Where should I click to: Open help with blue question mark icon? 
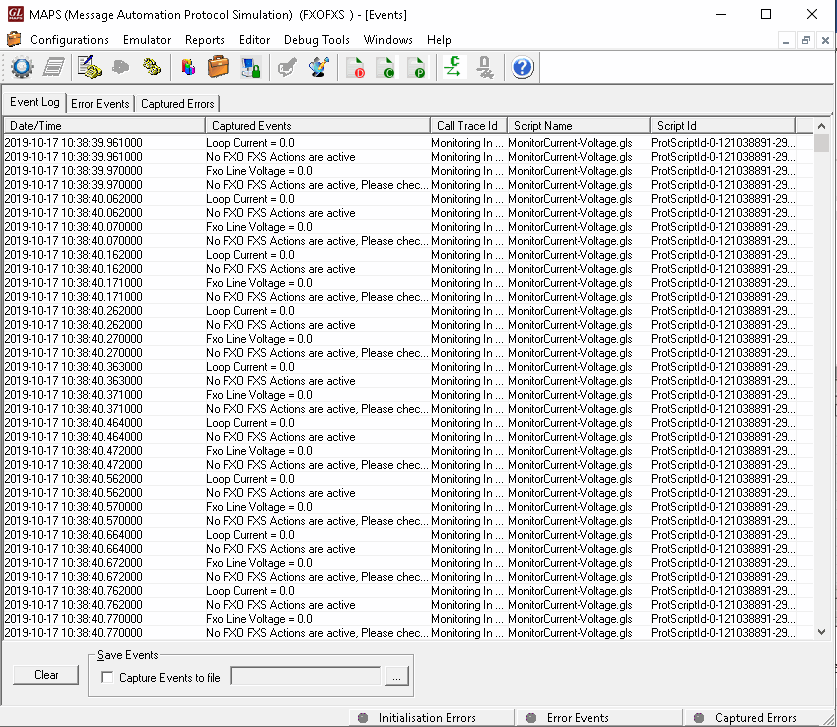pyautogui.click(x=522, y=68)
